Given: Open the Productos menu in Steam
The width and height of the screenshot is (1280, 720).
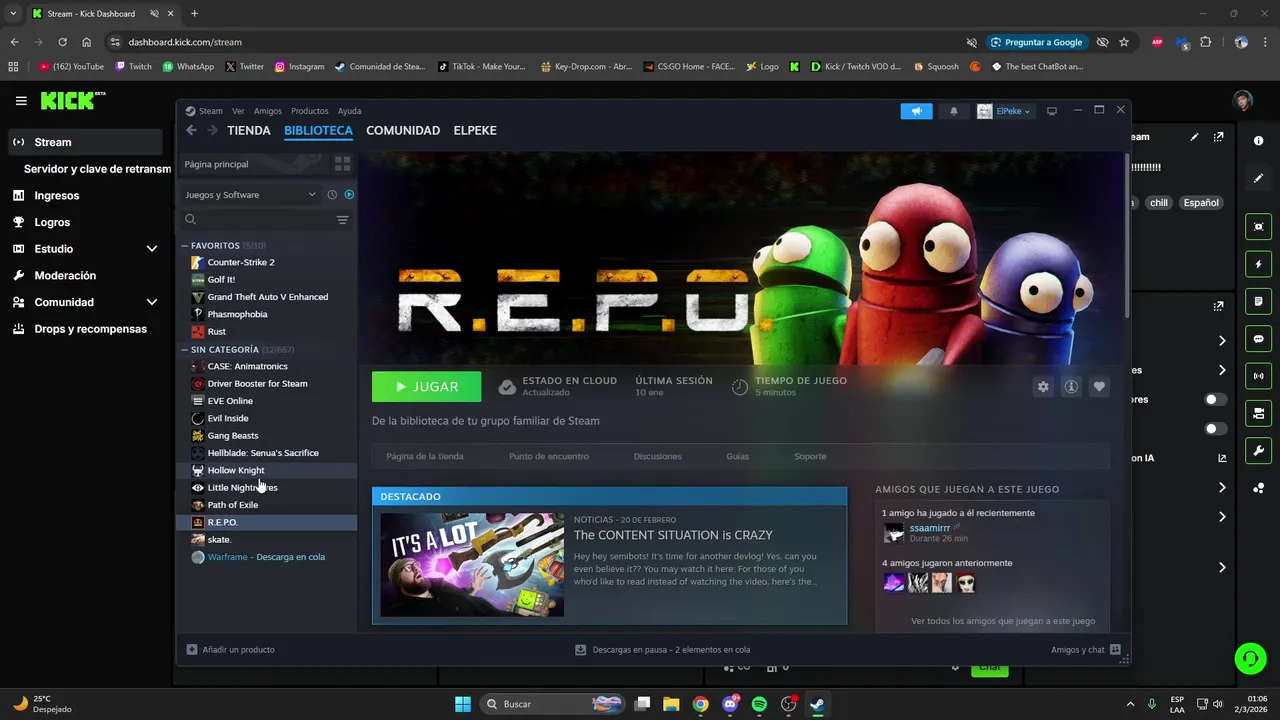Looking at the screenshot, I should point(310,111).
